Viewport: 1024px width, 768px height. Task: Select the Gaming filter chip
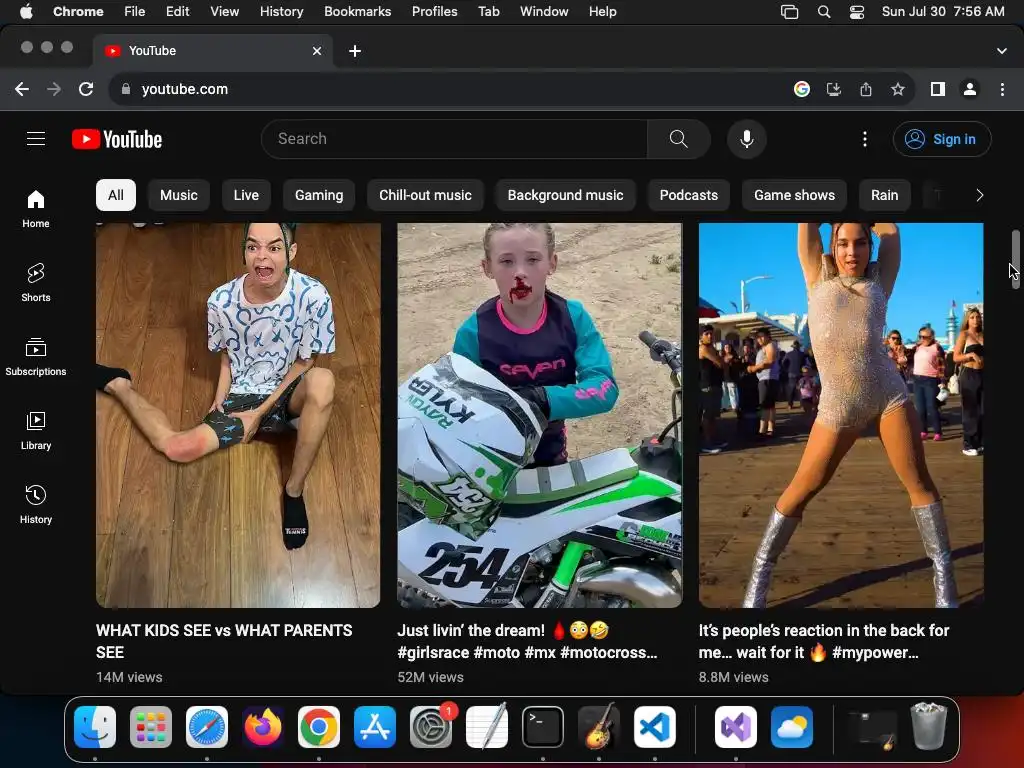[x=319, y=195]
